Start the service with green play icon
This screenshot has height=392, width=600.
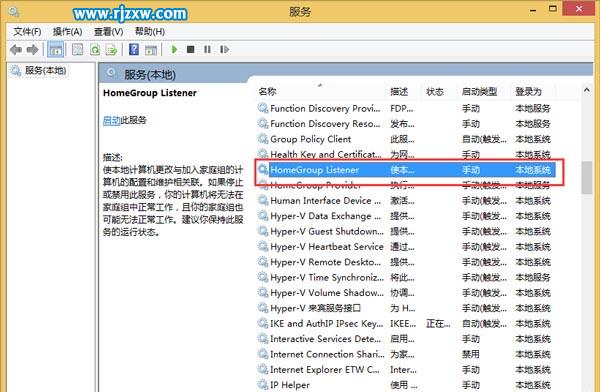tap(174, 49)
